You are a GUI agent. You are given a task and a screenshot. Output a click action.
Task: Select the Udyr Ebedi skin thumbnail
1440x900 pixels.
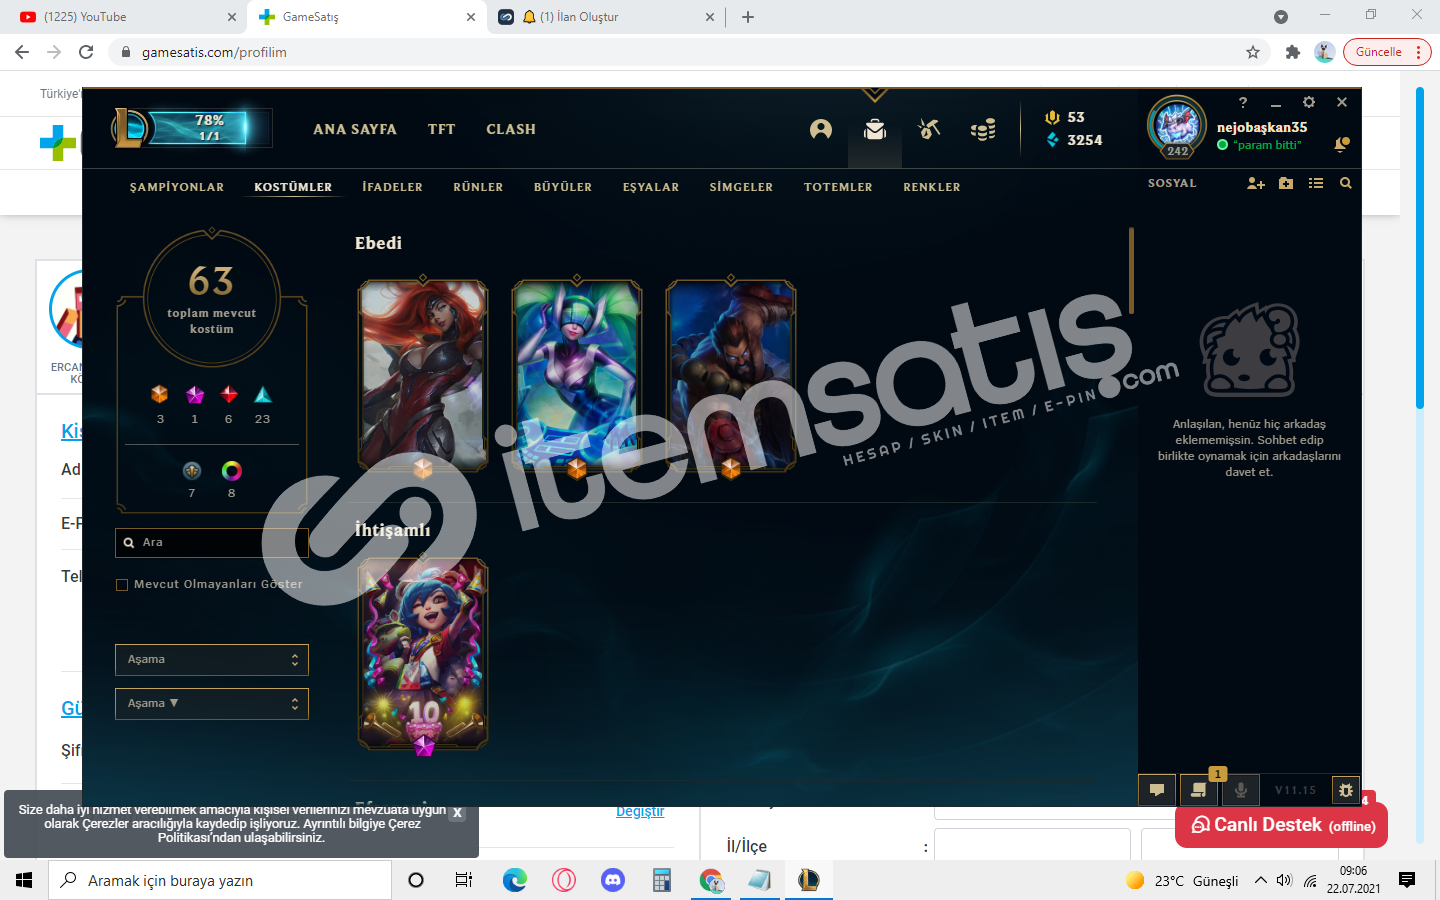coord(731,375)
